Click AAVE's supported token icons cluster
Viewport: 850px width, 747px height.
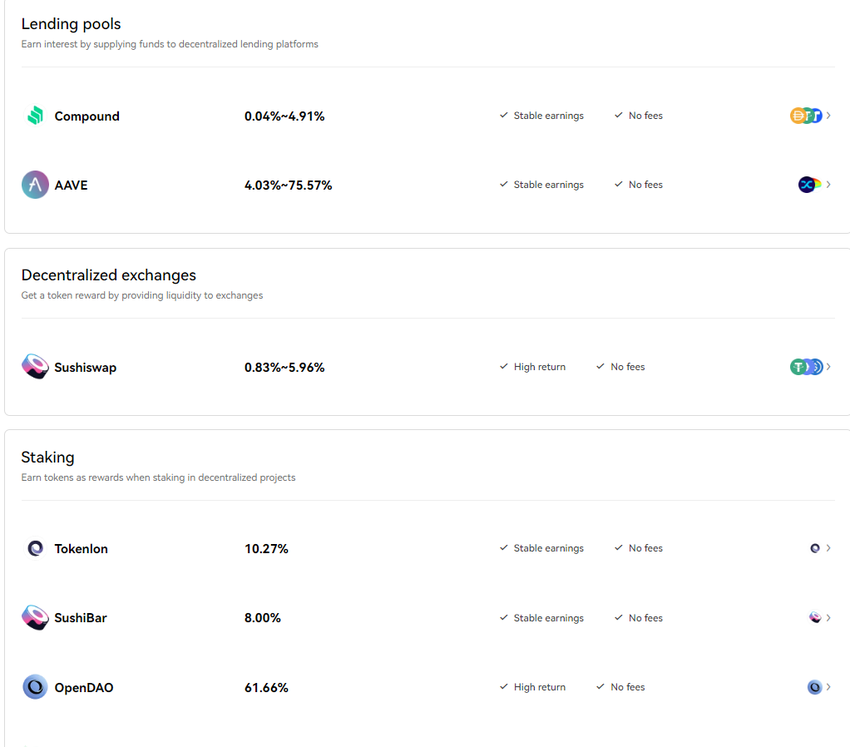click(810, 184)
